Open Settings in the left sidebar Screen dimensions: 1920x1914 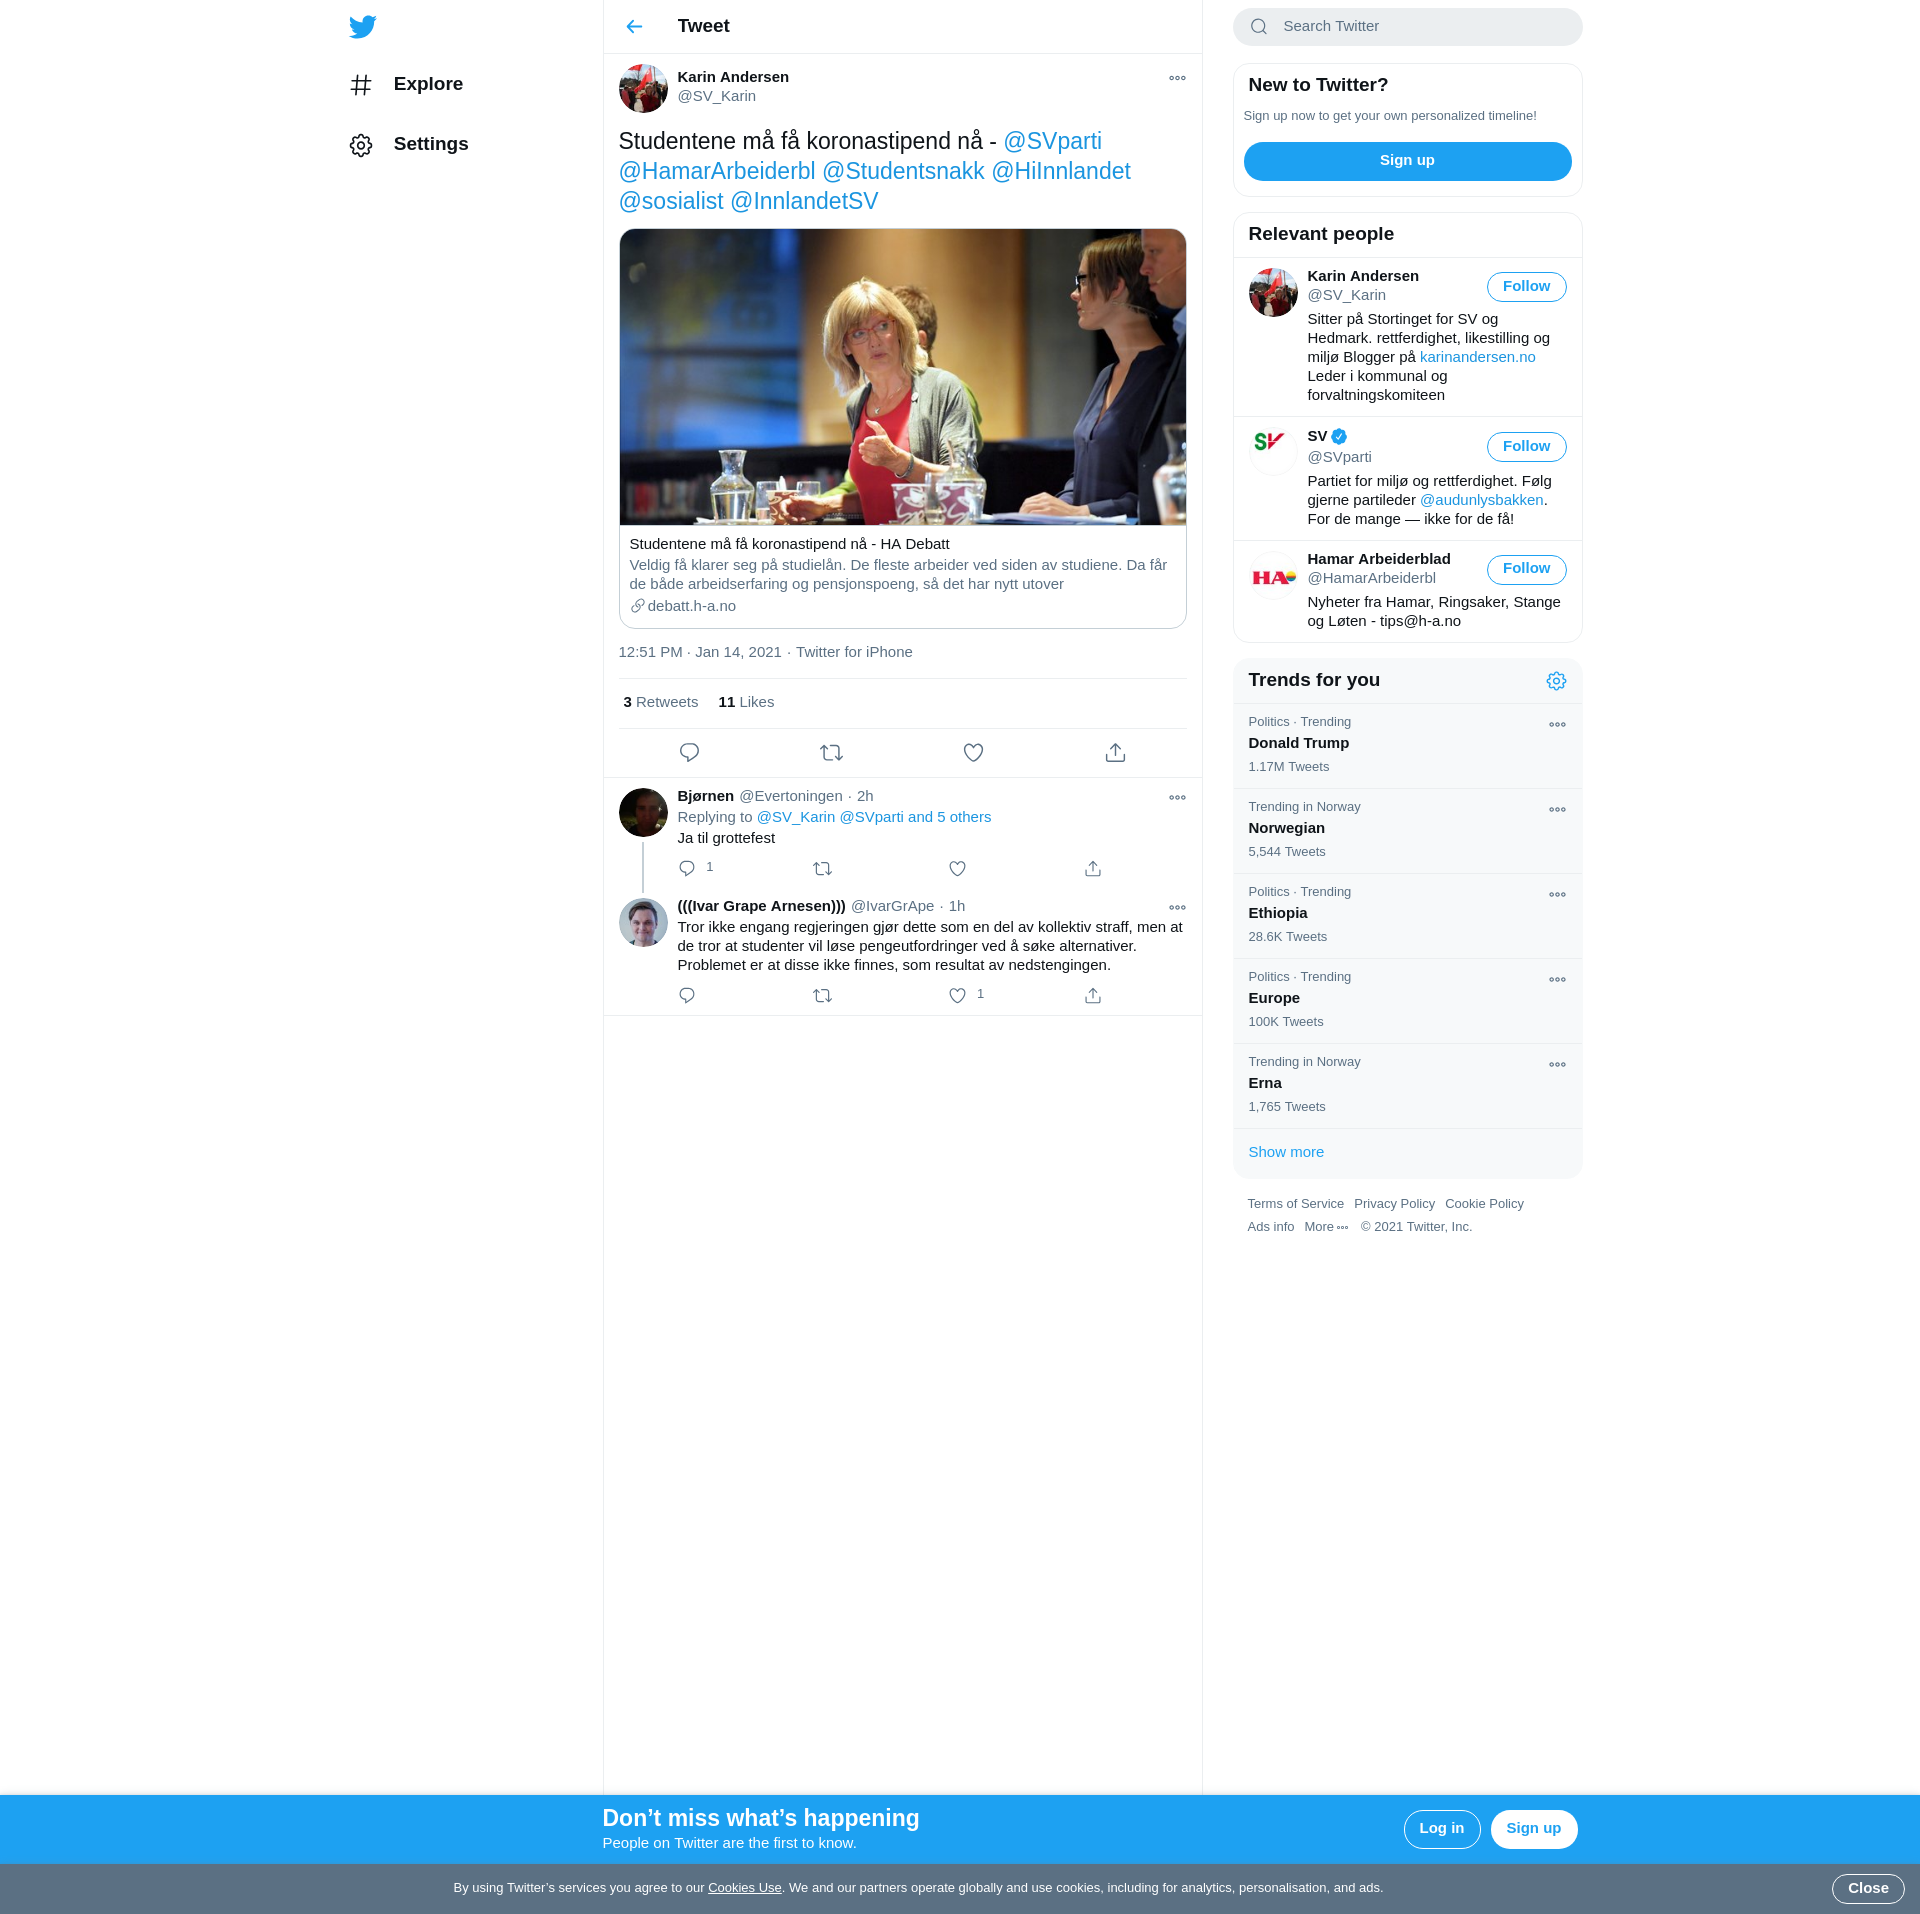pos(430,144)
